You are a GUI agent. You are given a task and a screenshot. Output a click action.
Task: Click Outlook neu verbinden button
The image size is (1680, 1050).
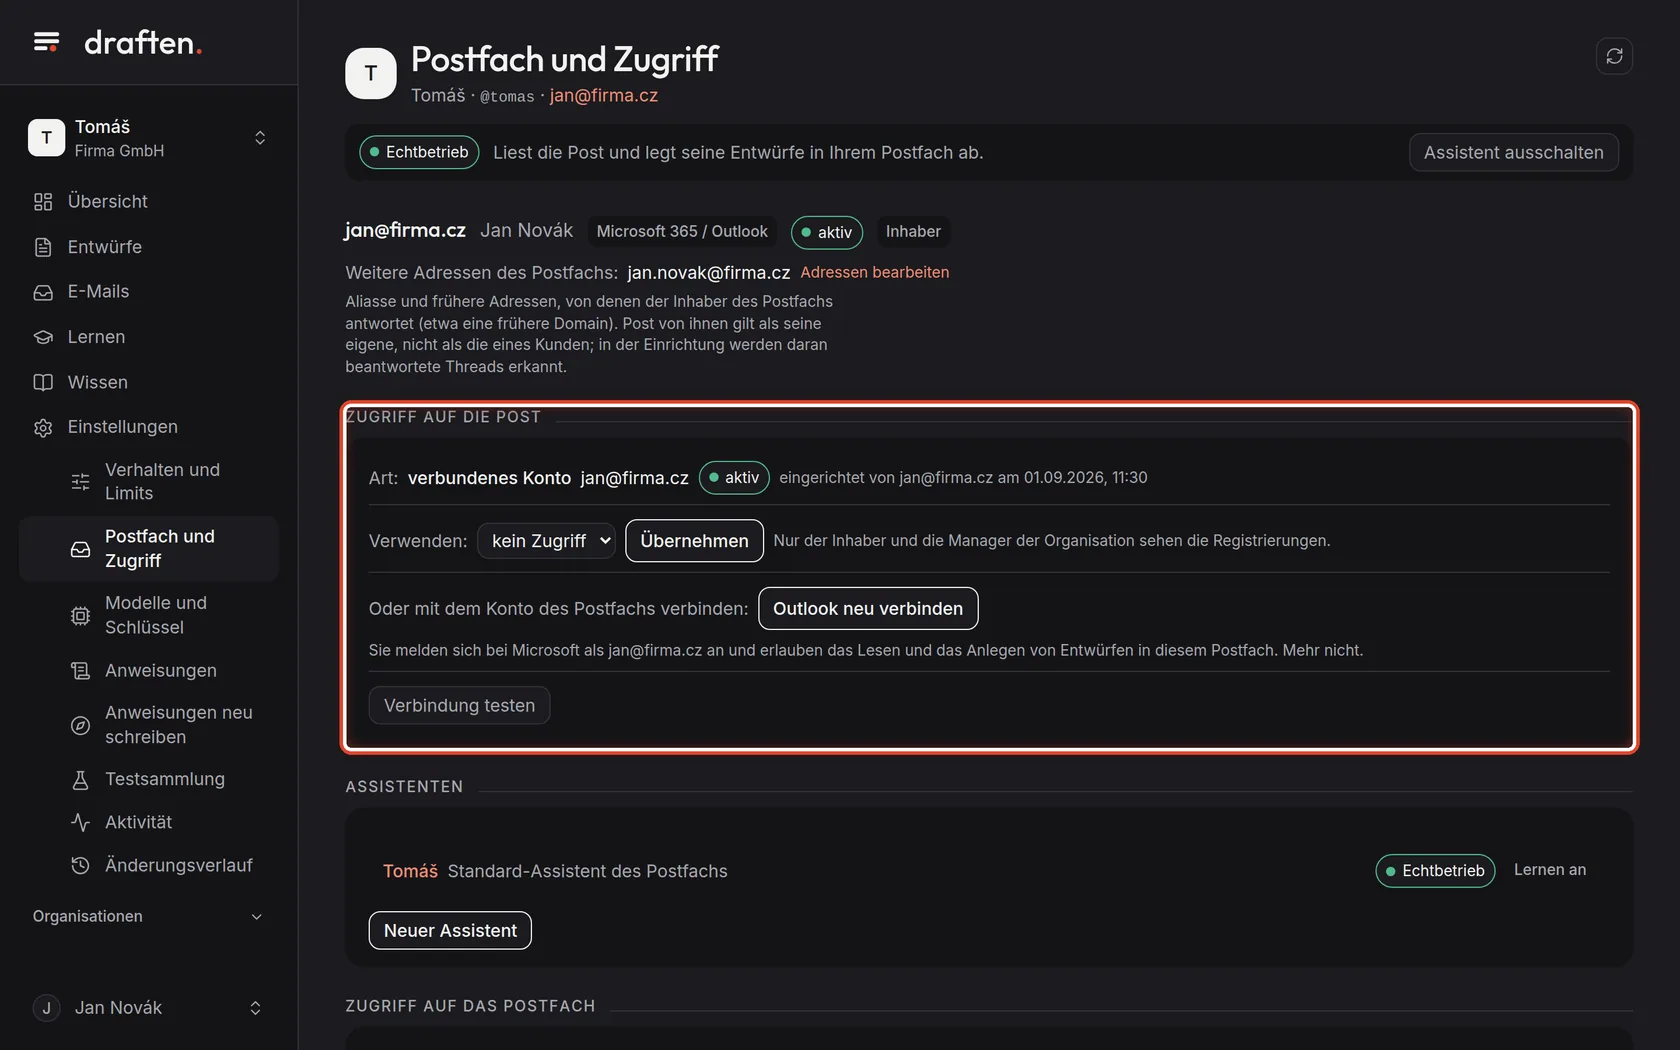click(x=868, y=608)
